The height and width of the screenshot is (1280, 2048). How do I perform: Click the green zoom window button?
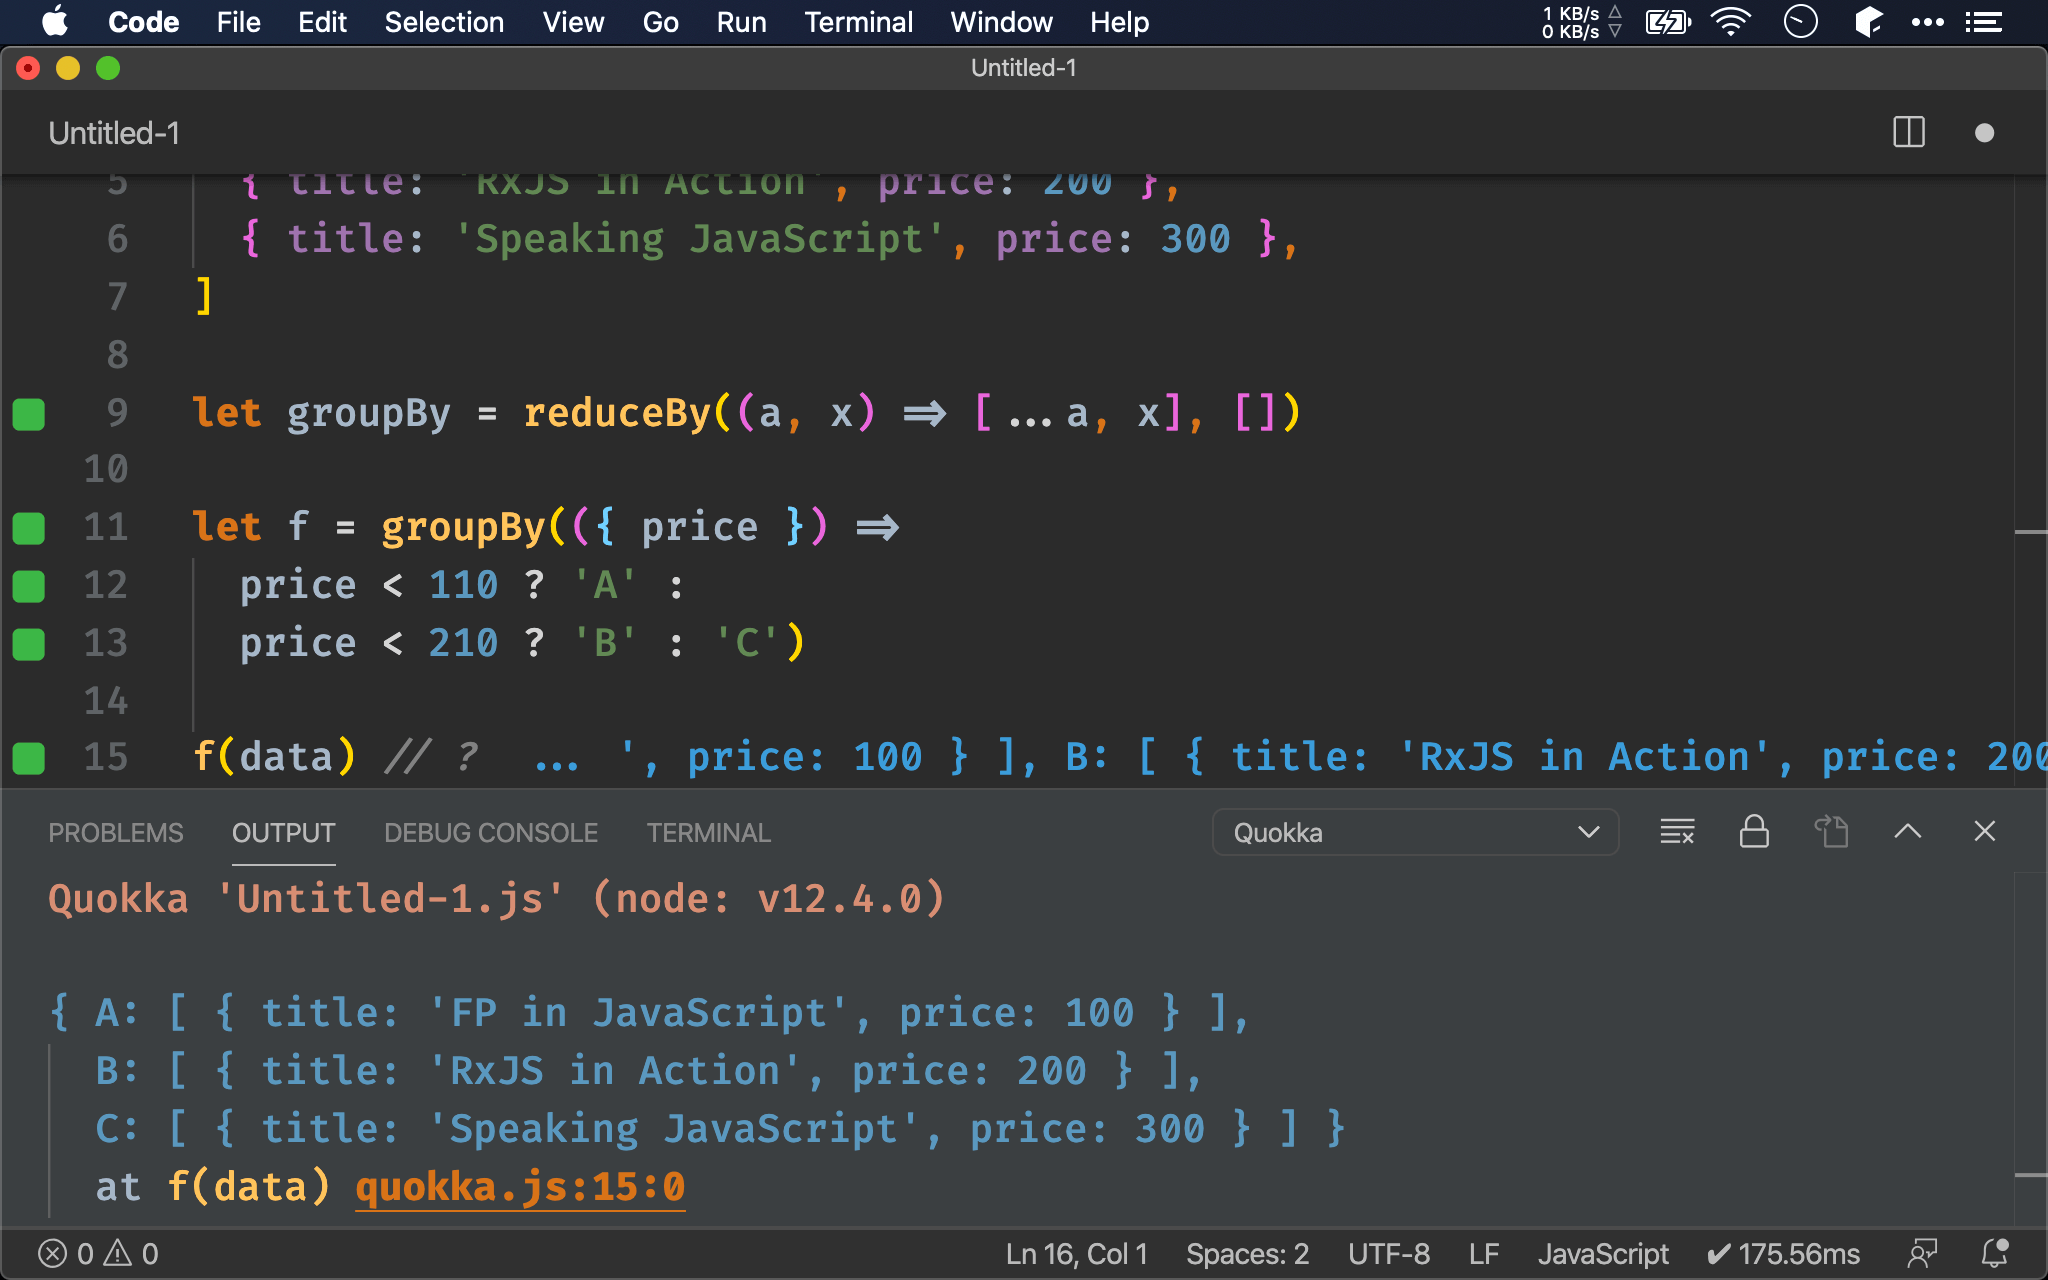[x=108, y=68]
